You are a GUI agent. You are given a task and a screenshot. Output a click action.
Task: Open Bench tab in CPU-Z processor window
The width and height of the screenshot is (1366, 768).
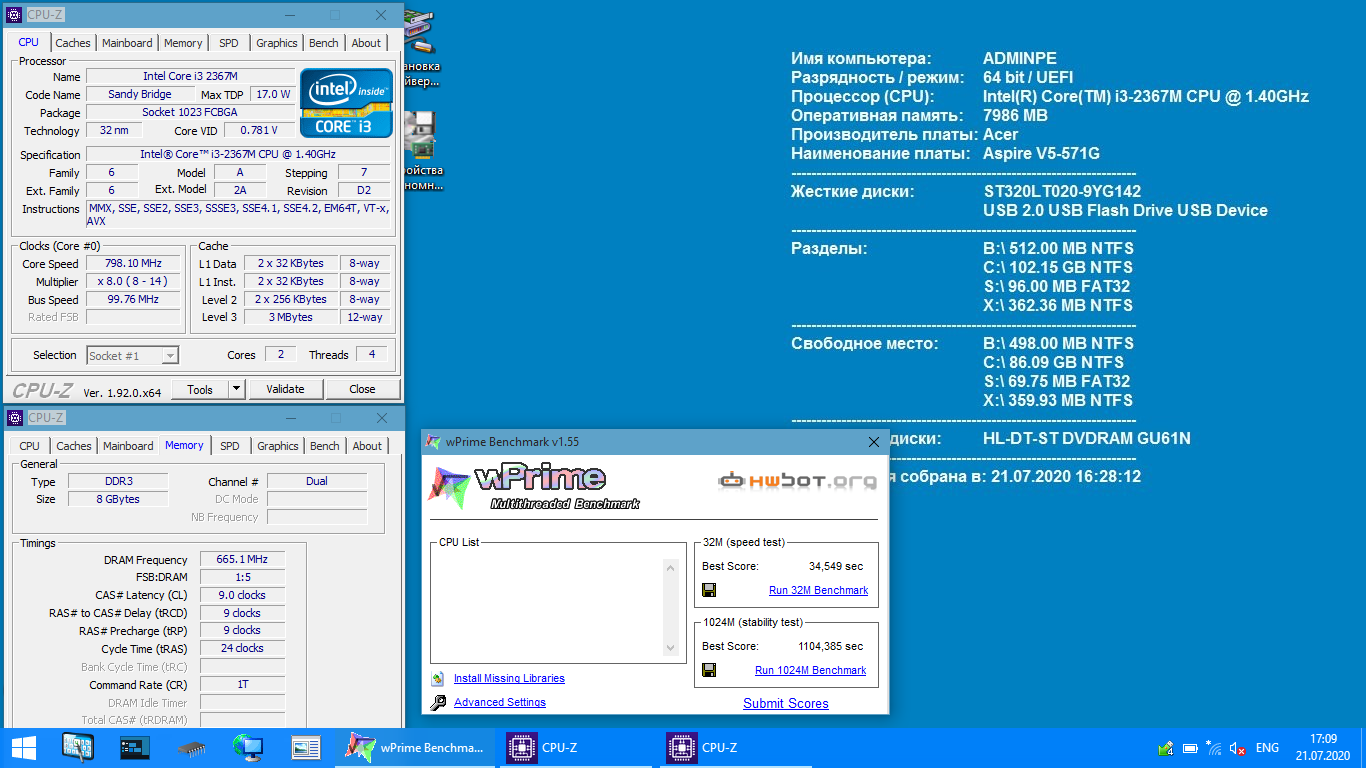(324, 43)
